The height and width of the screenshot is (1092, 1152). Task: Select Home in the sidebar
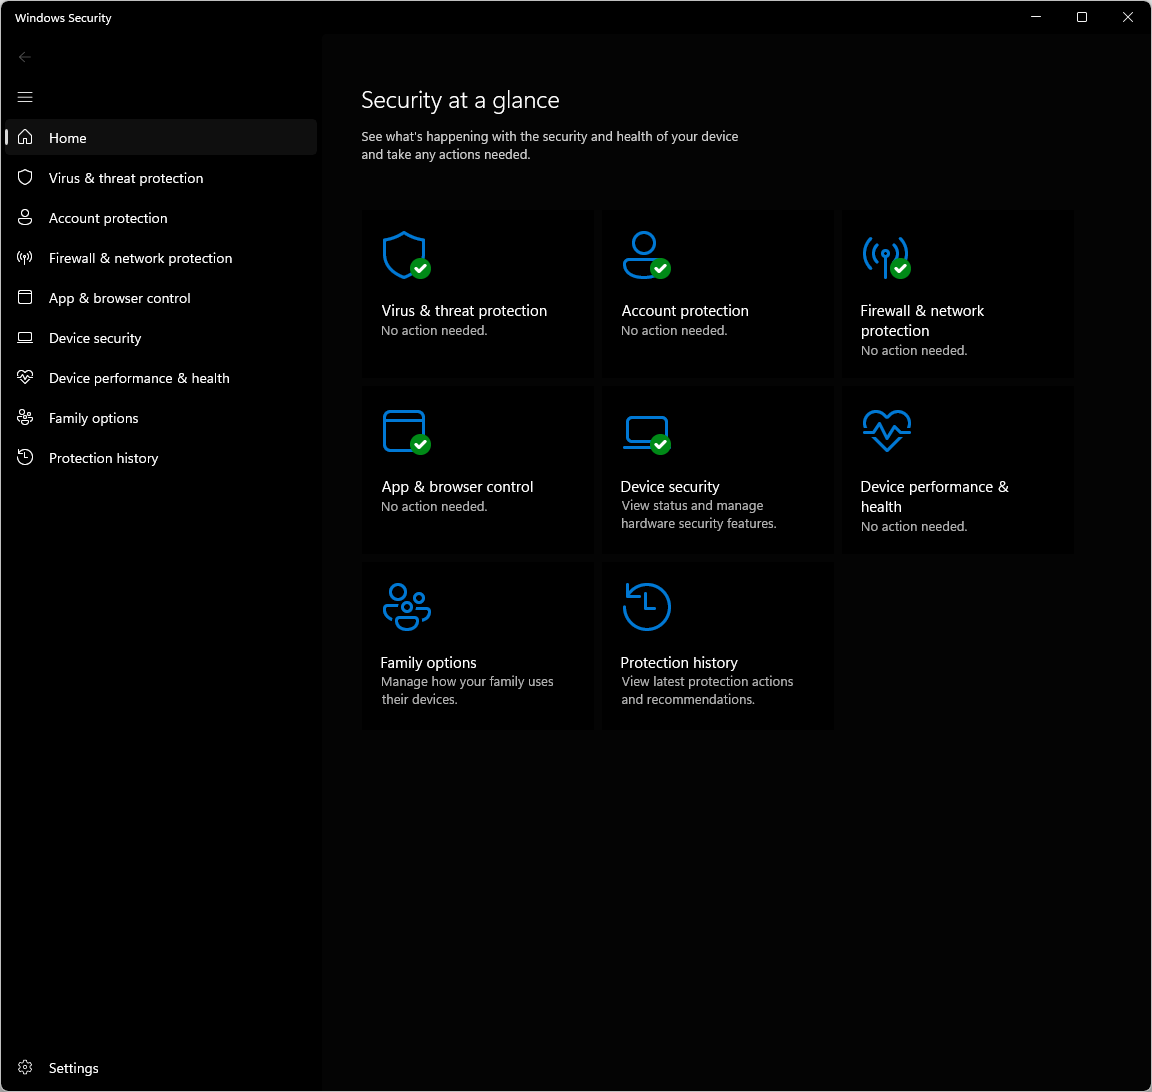[x=68, y=138]
